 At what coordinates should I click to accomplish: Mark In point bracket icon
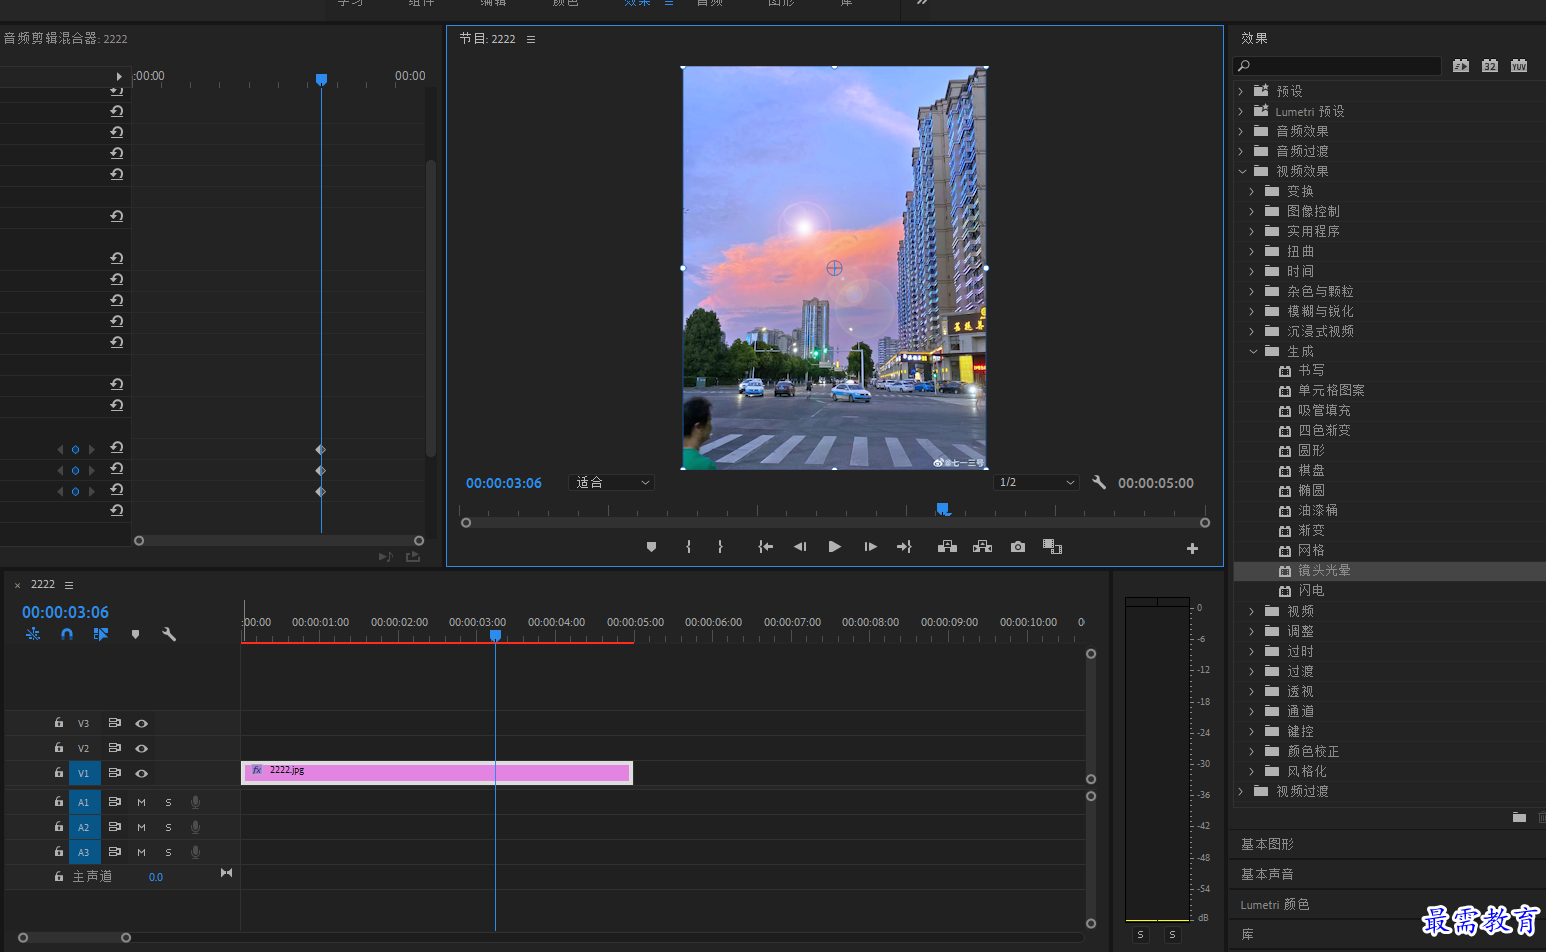688,547
